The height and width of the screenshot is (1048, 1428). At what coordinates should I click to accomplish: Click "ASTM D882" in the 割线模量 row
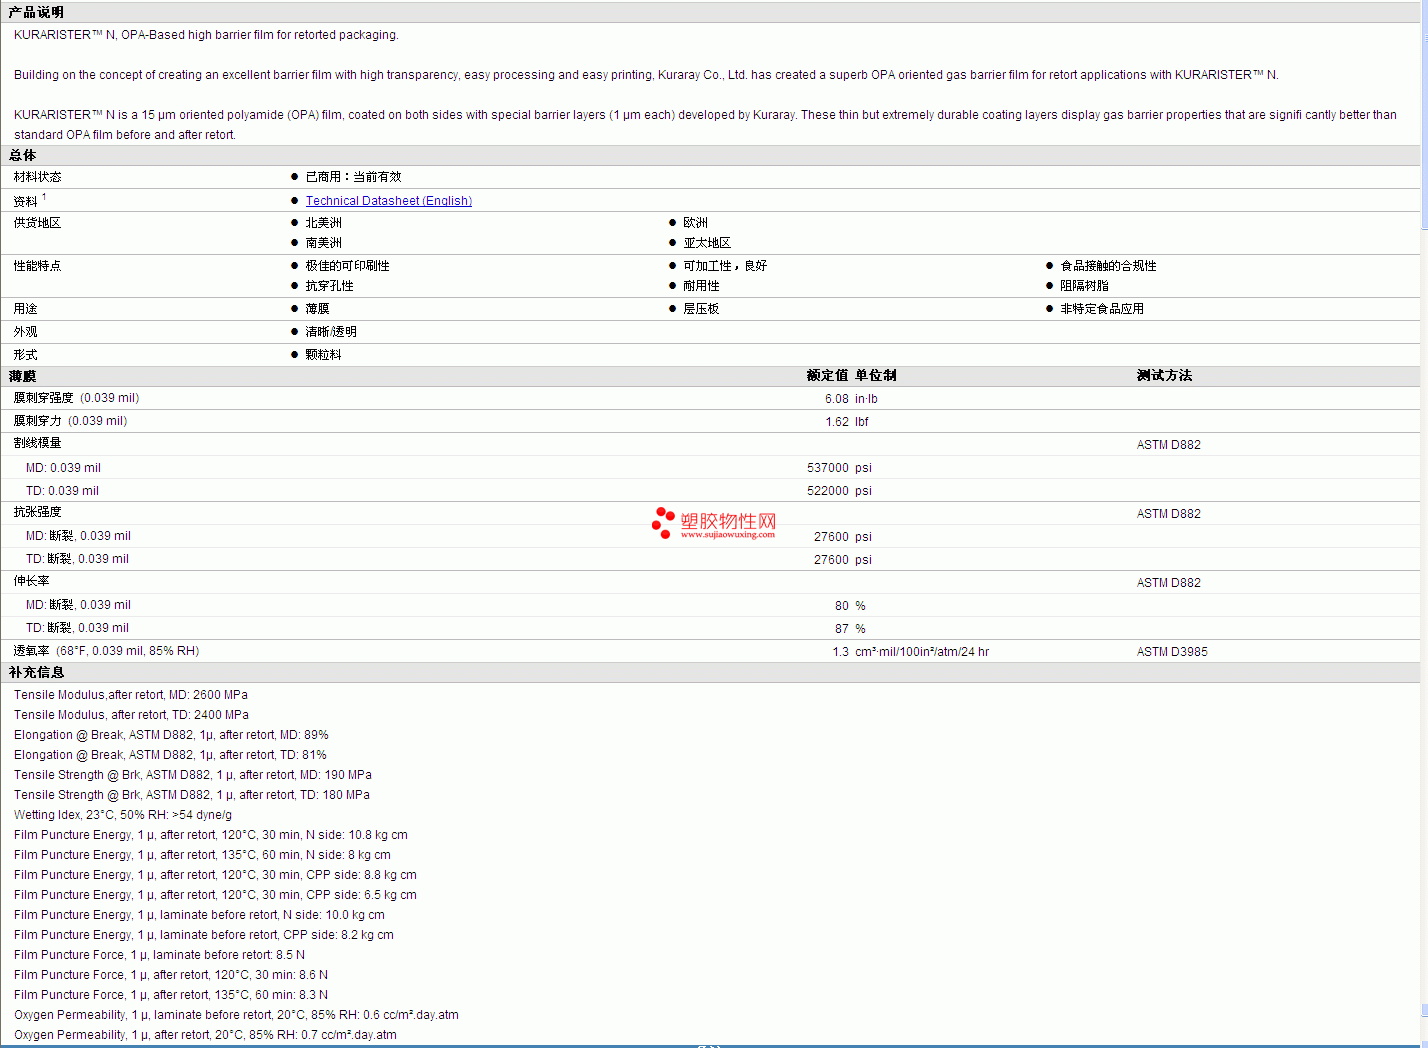1169,445
